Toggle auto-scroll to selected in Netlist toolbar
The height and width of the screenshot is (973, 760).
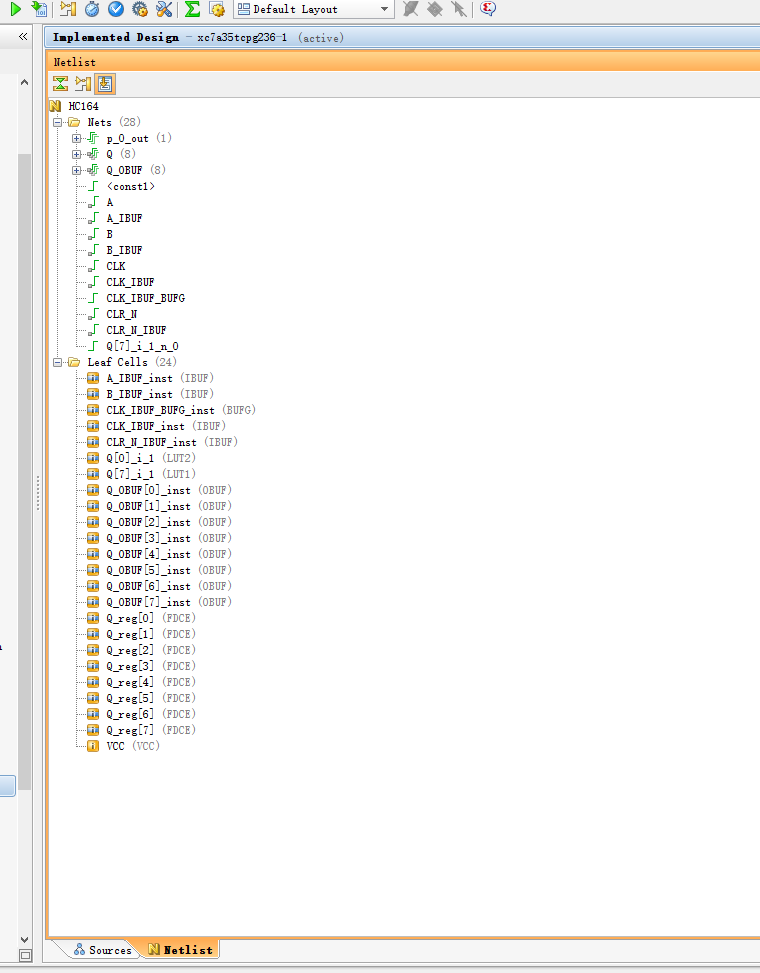point(105,84)
